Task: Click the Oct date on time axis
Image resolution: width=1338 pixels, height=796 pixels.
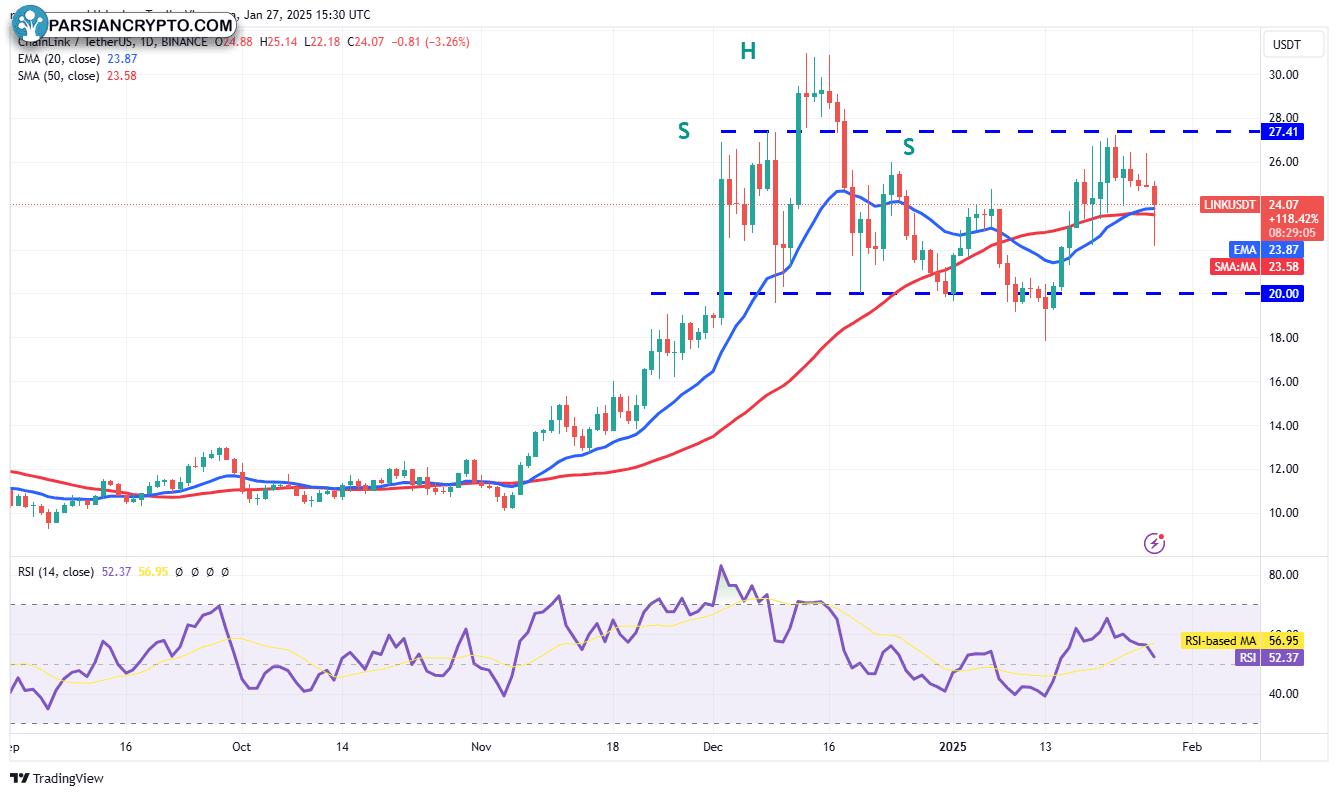Action: point(241,746)
